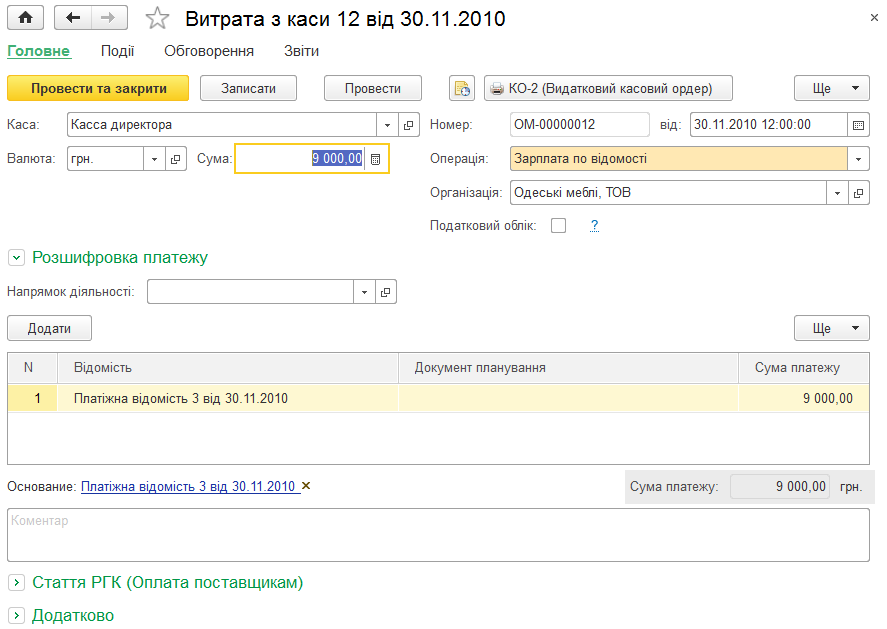Clear the Основание link with the X
The width and height of the screenshot is (887, 629).
[x=306, y=486]
